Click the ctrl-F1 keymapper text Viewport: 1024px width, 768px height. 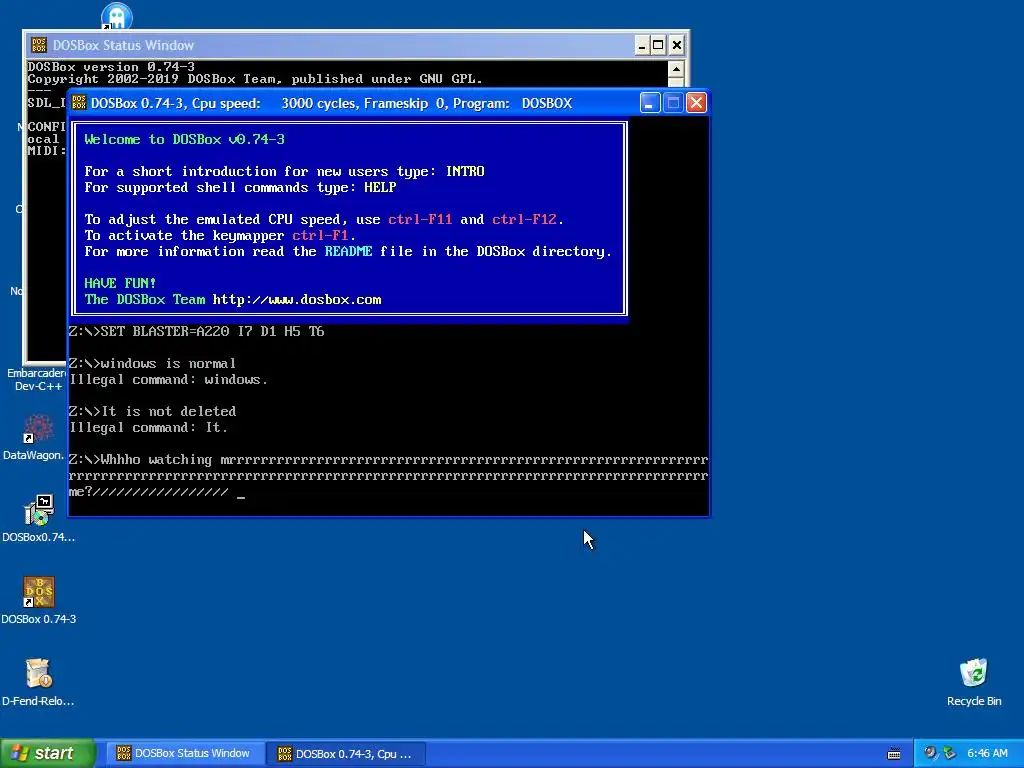tap(320, 235)
